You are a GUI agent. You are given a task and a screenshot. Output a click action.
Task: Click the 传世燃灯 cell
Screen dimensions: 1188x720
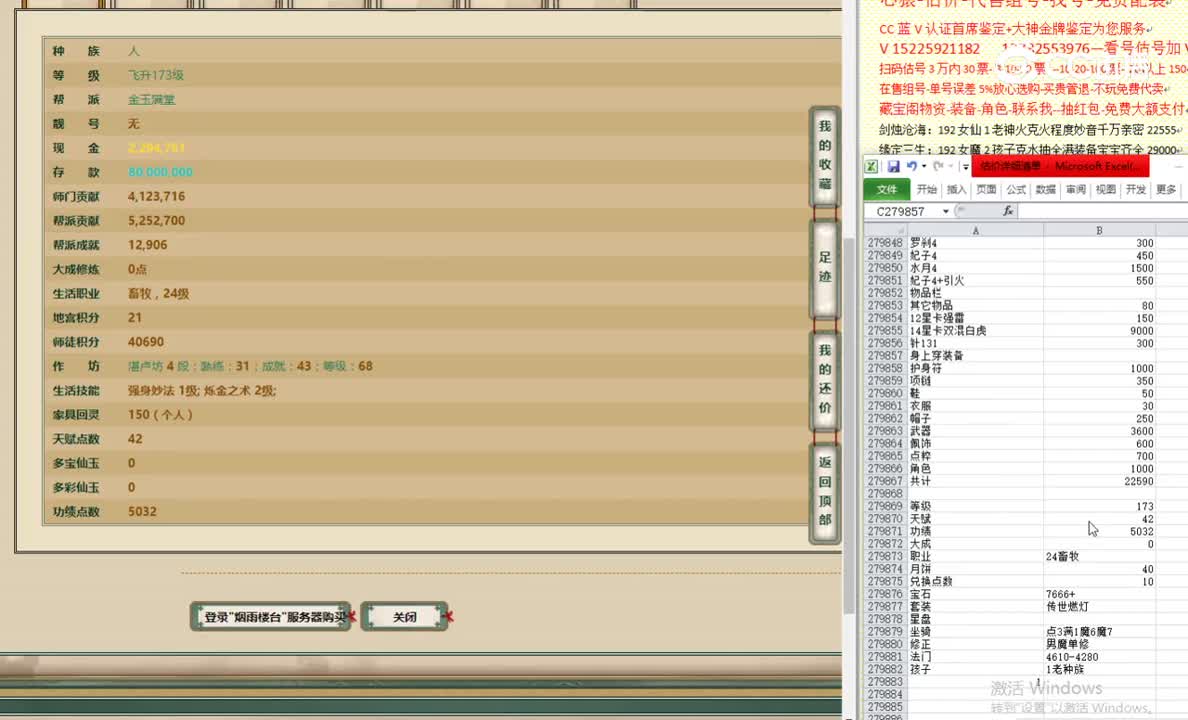click(1099, 606)
